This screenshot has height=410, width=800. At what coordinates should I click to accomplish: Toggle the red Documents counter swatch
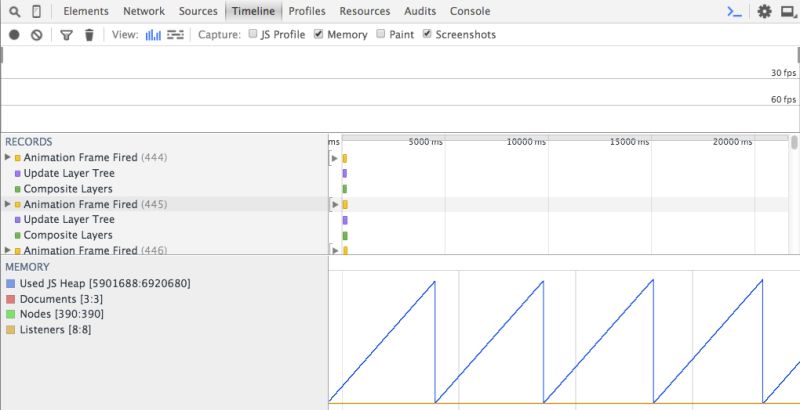click(11, 299)
